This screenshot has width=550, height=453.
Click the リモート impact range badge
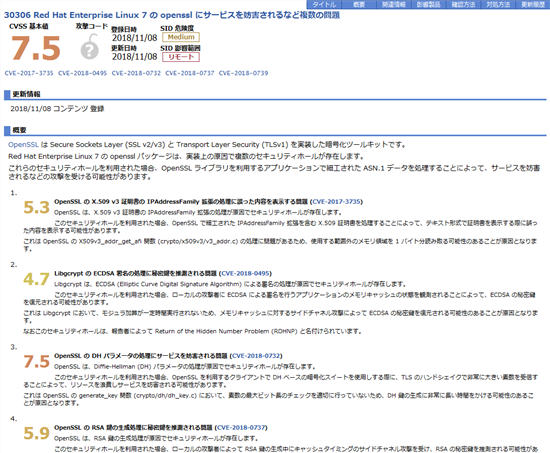[181, 57]
